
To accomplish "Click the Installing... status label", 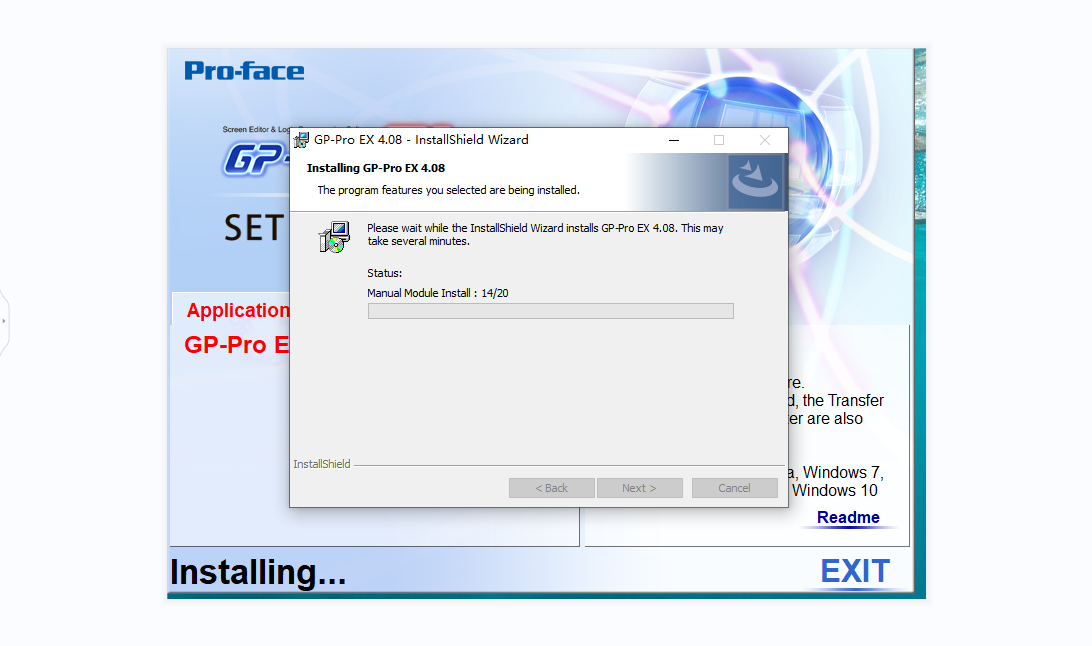I will [258, 573].
